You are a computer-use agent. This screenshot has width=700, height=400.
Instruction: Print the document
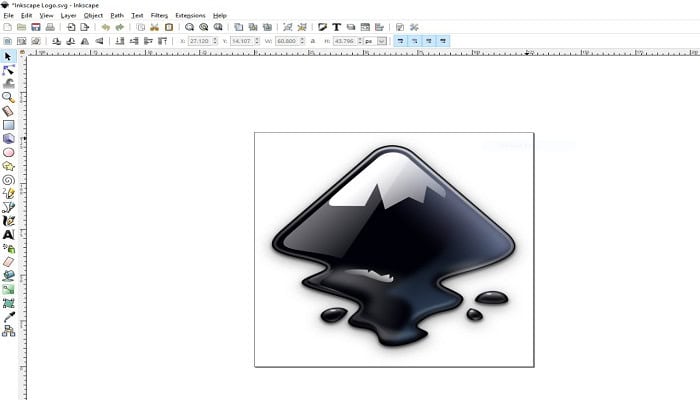50,27
